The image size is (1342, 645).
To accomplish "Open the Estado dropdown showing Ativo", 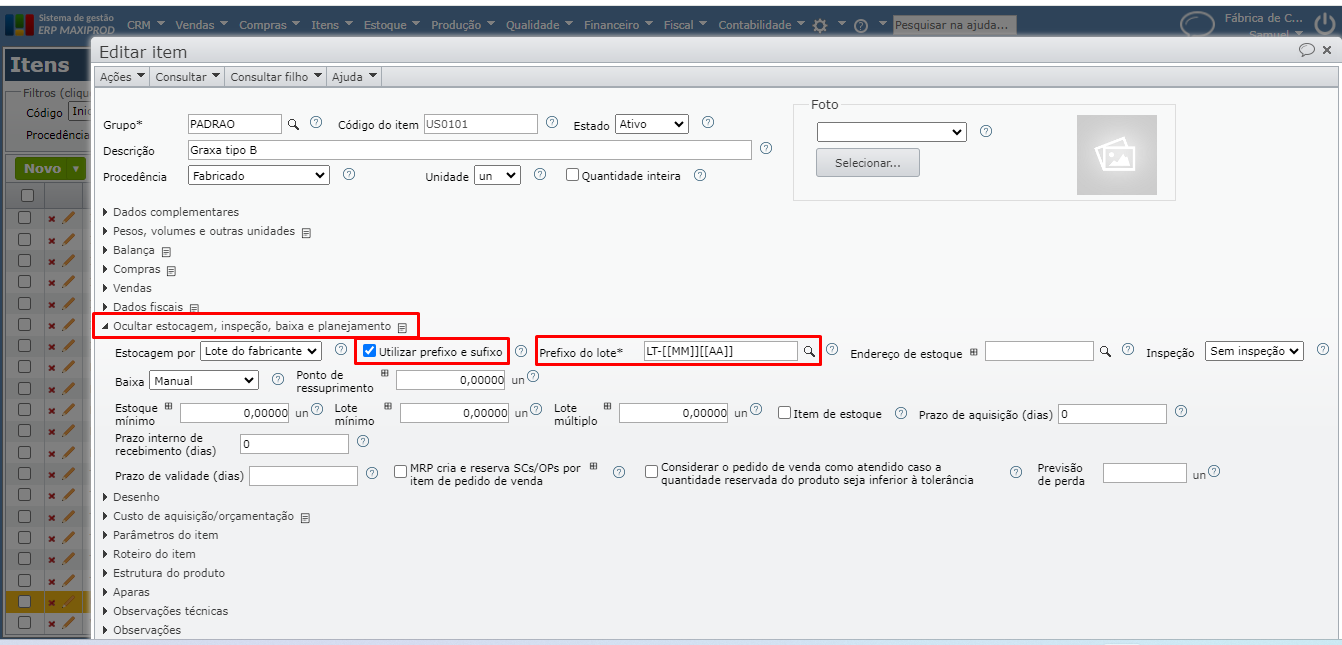I will pyautogui.click(x=651, y=124).
